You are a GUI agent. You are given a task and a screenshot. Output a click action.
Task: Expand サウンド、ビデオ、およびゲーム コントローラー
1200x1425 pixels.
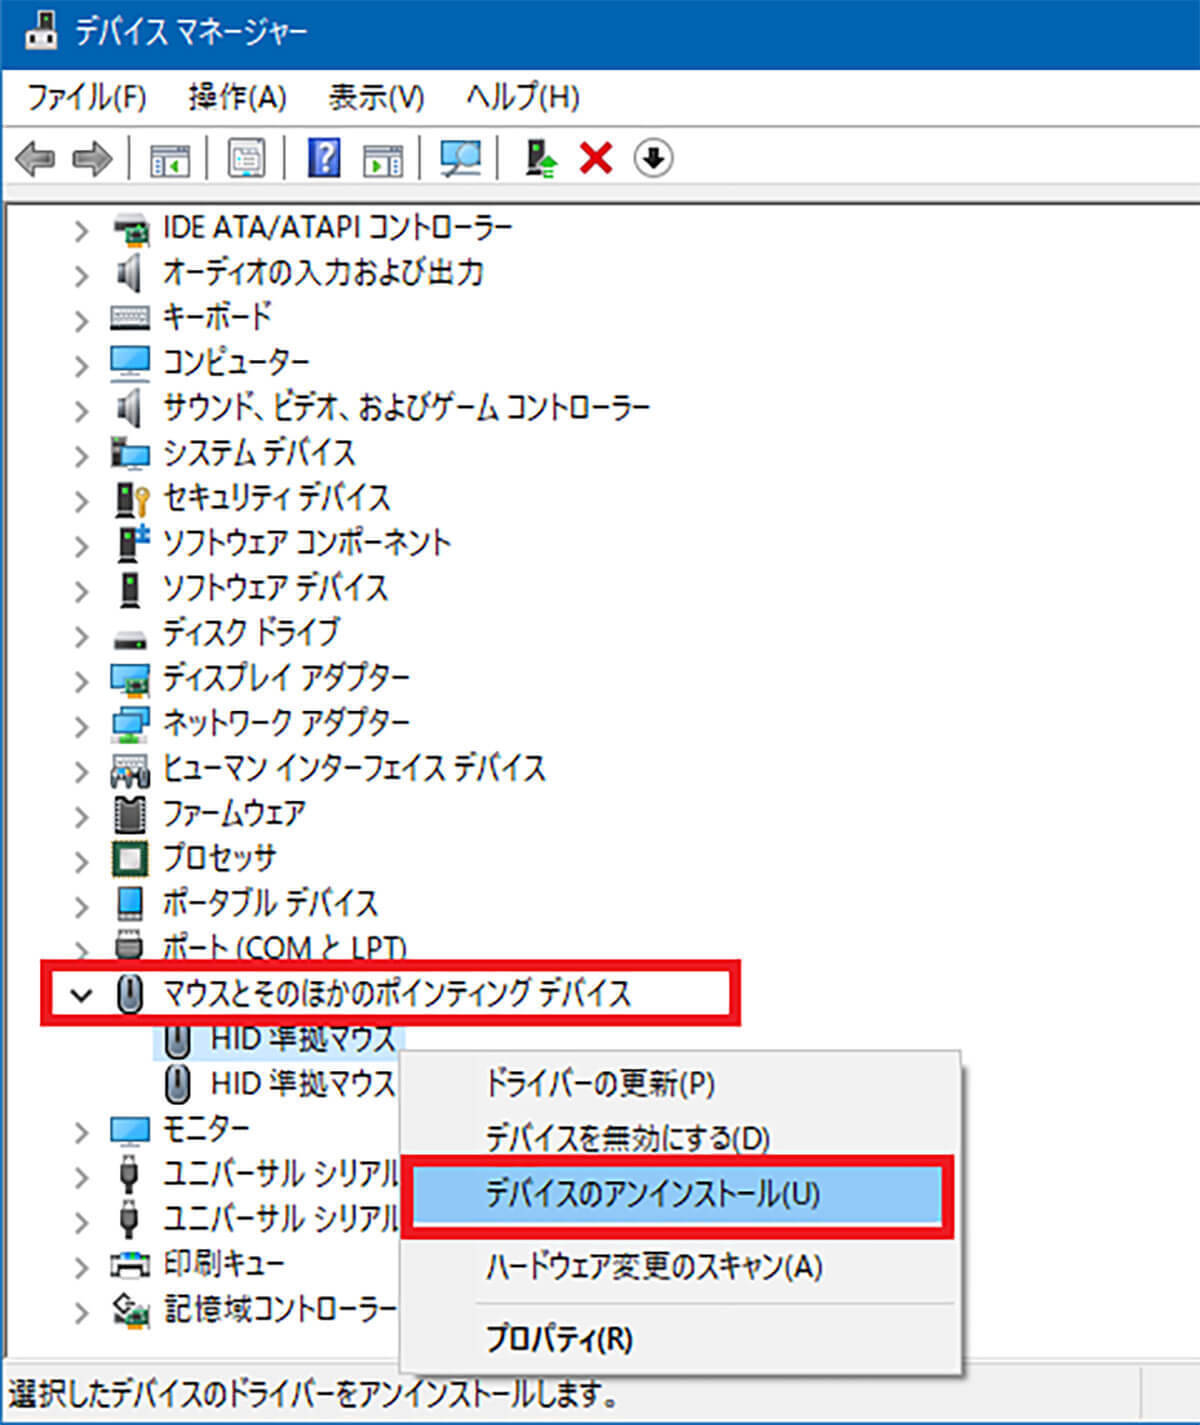tap(82, 410)
